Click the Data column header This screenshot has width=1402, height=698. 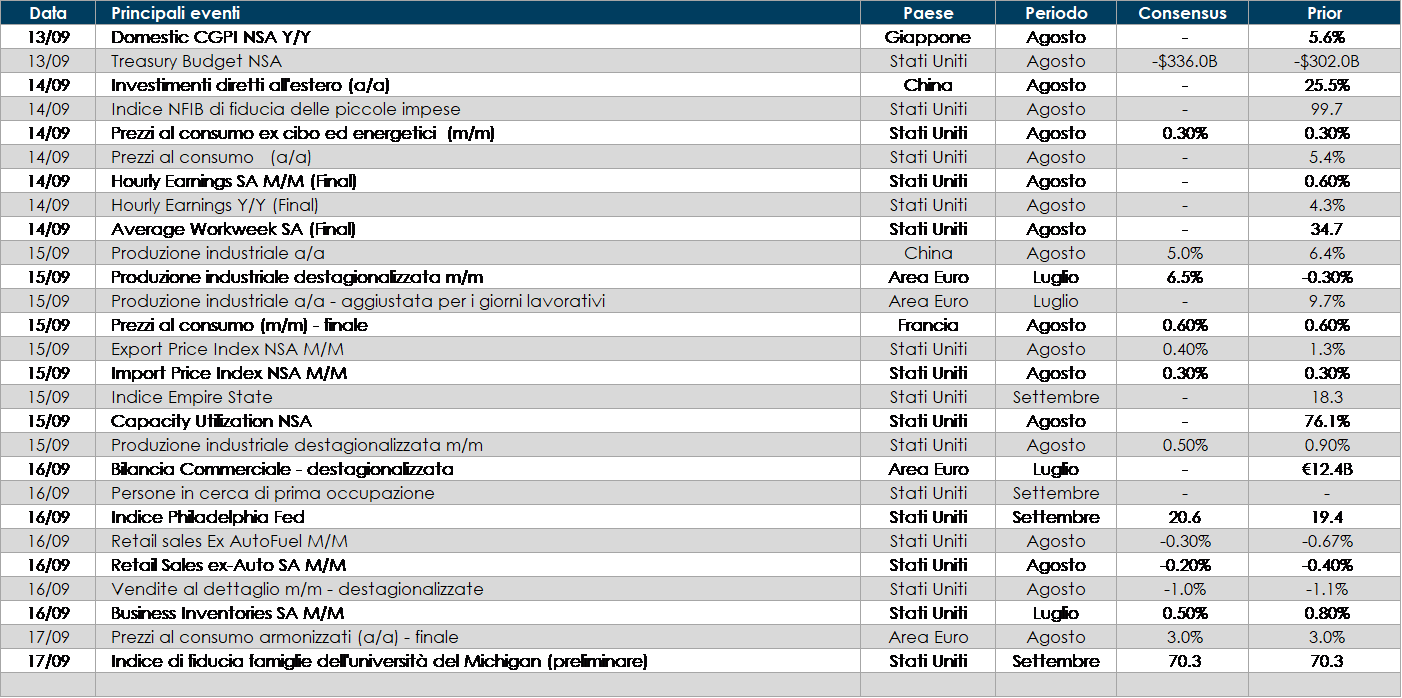pos(48,13)
